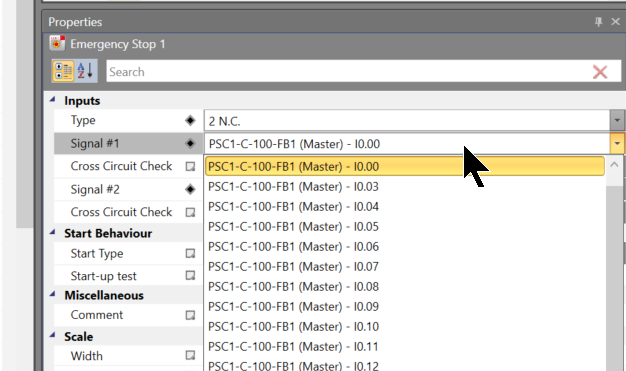Sort properties alphabetically
Image resolution: width=626 pixels, height=371 pixels.
click(x=86, y=71)
